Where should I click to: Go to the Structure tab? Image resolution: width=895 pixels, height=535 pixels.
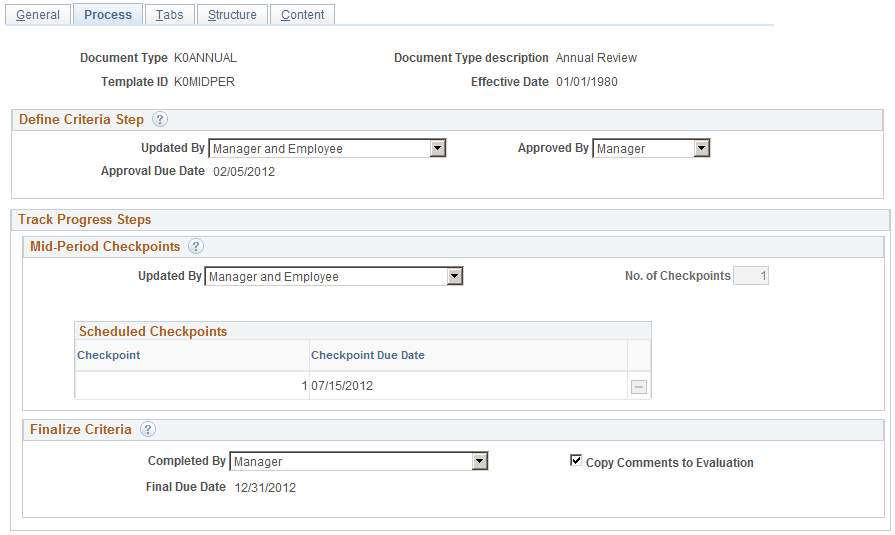(232, 14)
